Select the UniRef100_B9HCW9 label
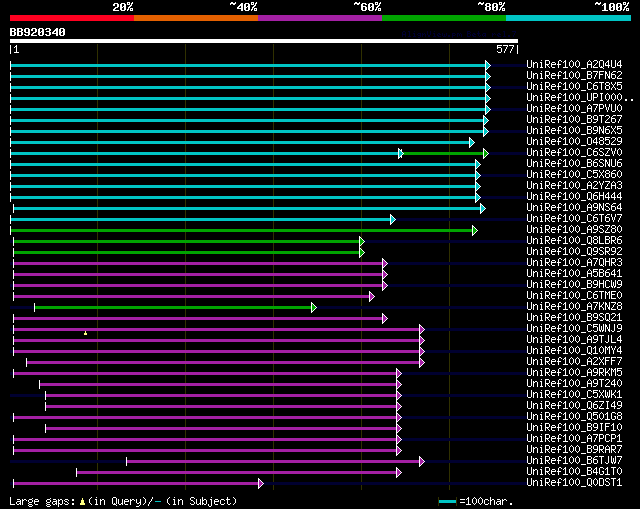The image size is (640, 509). [574, 285]
